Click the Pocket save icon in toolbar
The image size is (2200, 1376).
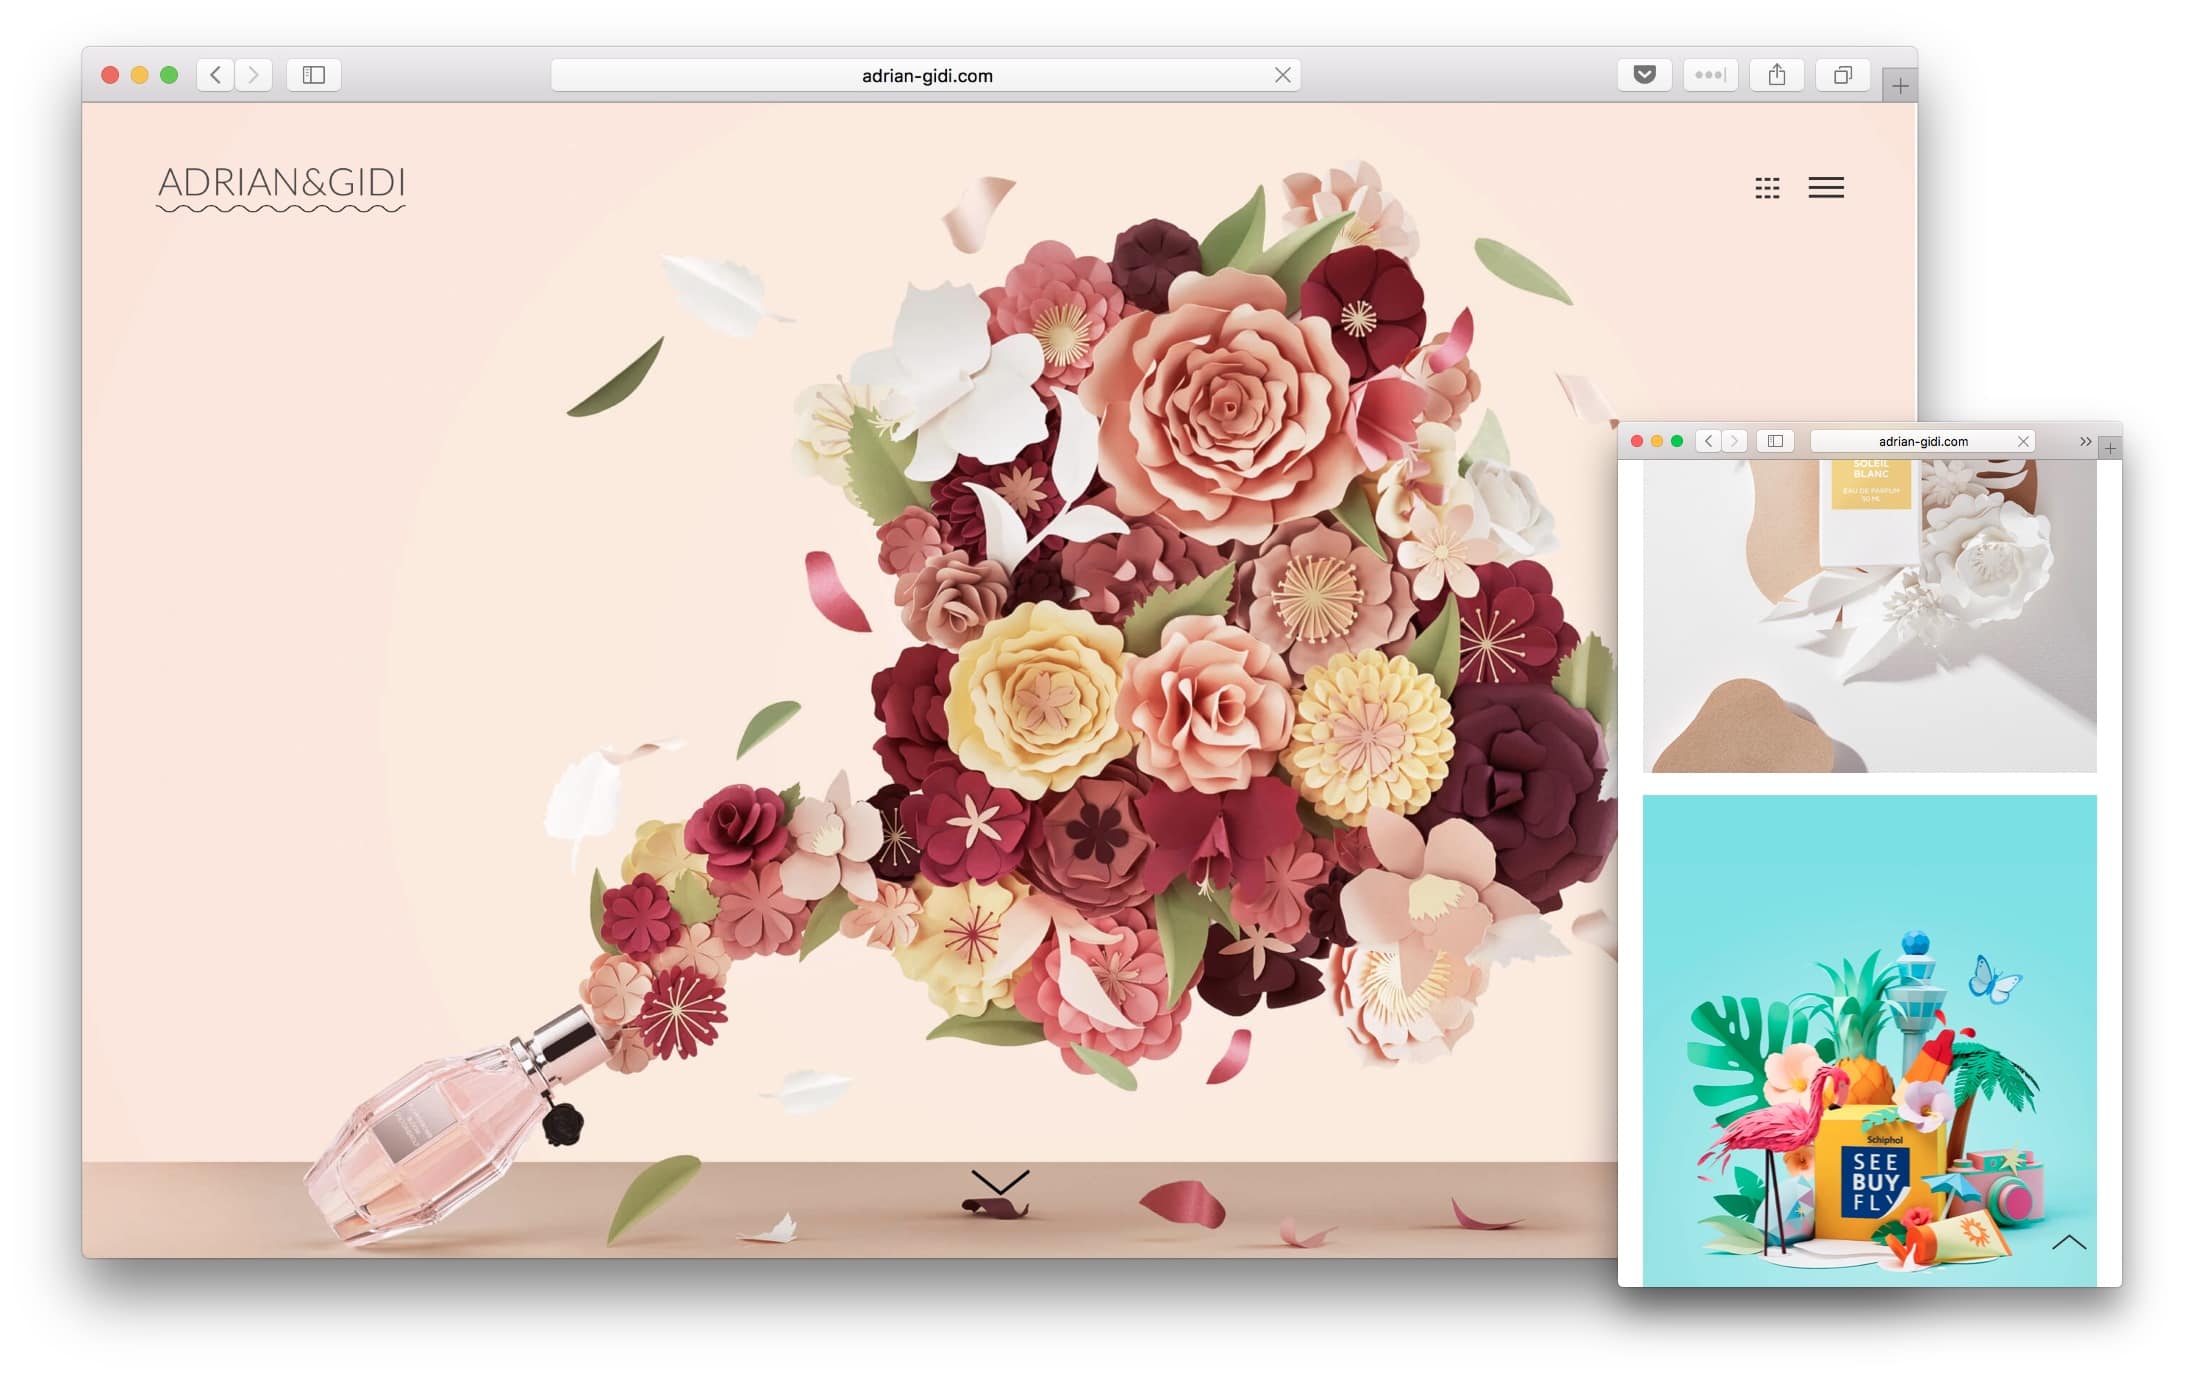pyautogui.click(x=1644, y=75)
